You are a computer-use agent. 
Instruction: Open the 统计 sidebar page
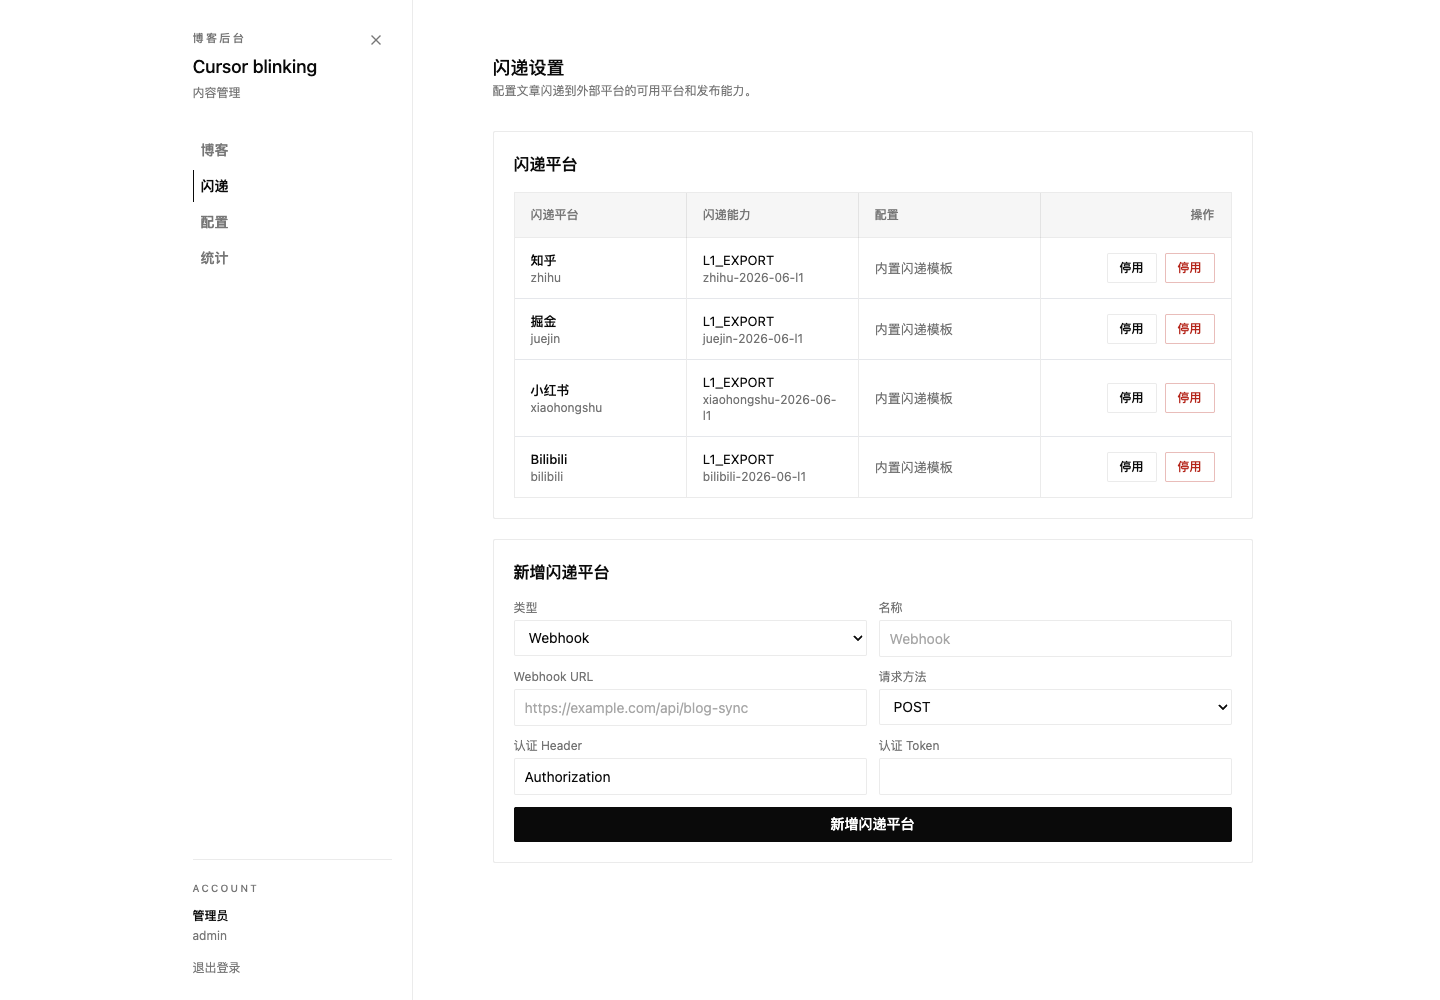[214, 258]
